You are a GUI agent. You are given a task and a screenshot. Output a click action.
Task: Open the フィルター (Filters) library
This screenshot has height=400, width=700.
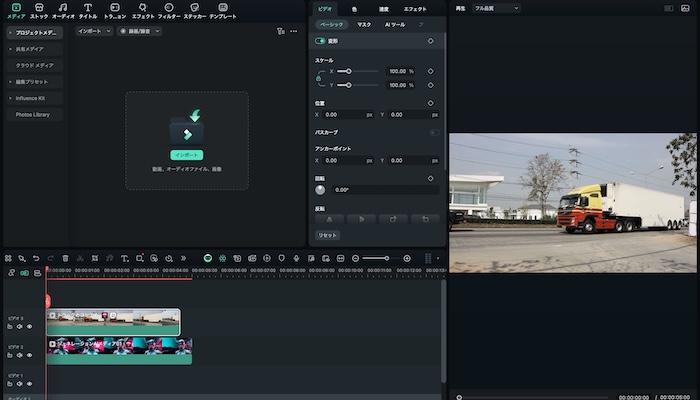168,11
